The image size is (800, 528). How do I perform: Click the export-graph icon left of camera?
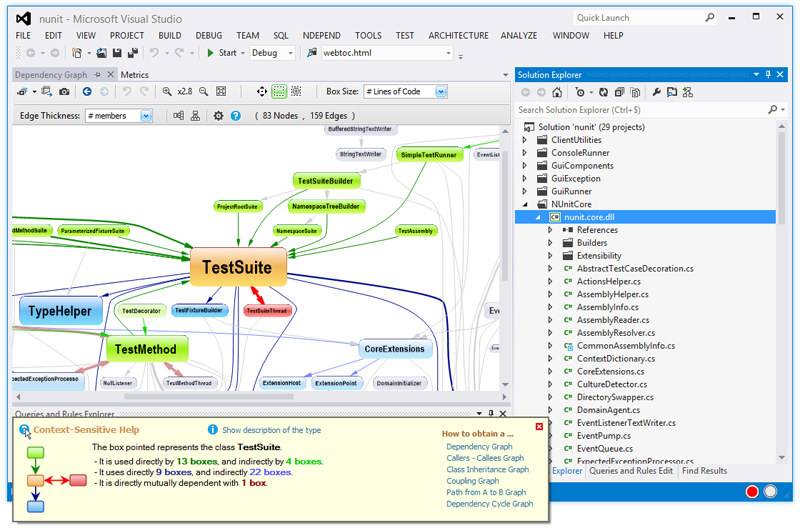(47, 92)
